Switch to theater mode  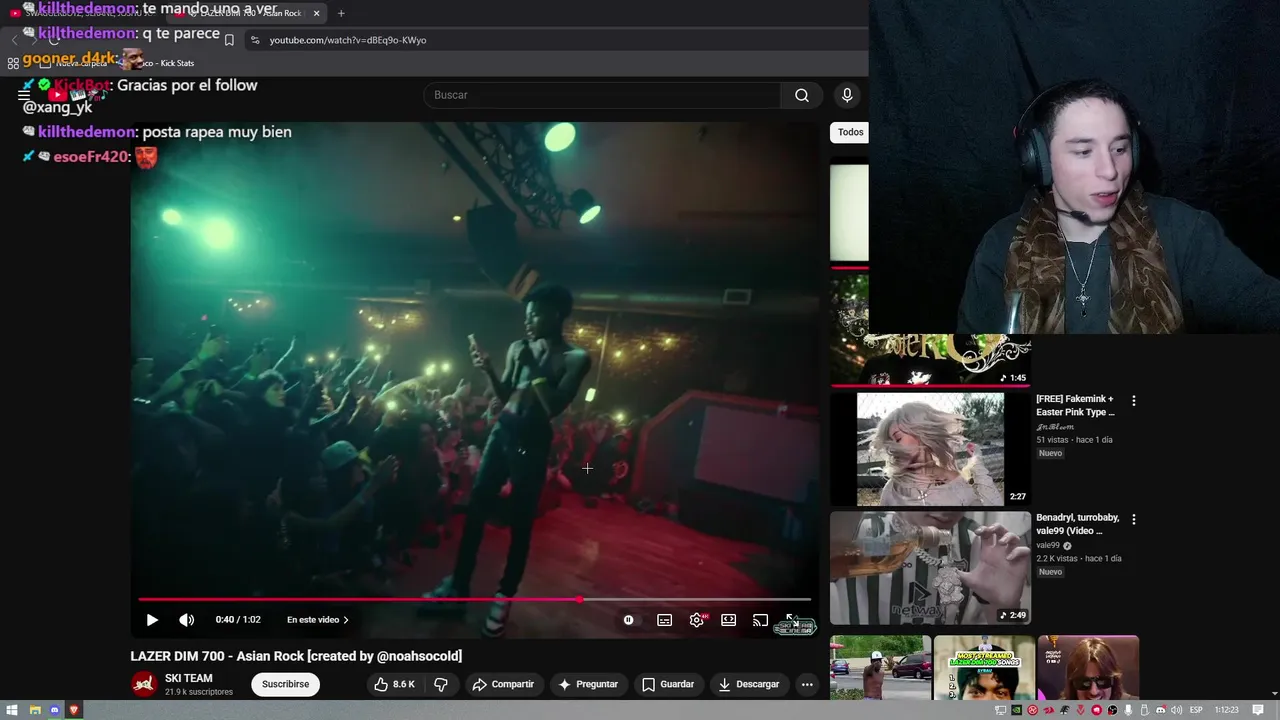click(729, 620)
